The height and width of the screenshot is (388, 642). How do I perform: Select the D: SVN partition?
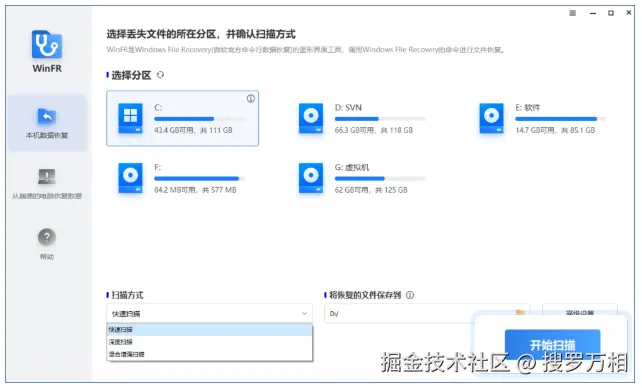[362, 118]
